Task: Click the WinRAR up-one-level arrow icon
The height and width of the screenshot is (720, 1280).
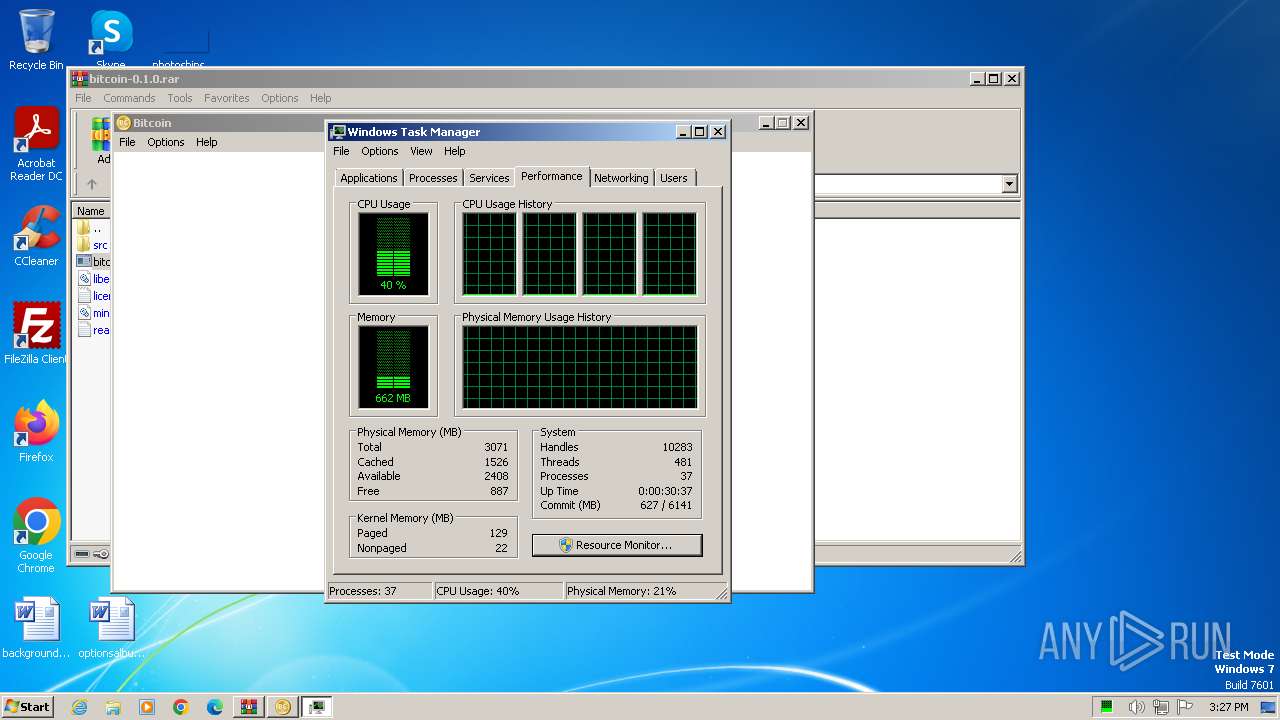Action: pyautogui.click(x=91, y=184)
